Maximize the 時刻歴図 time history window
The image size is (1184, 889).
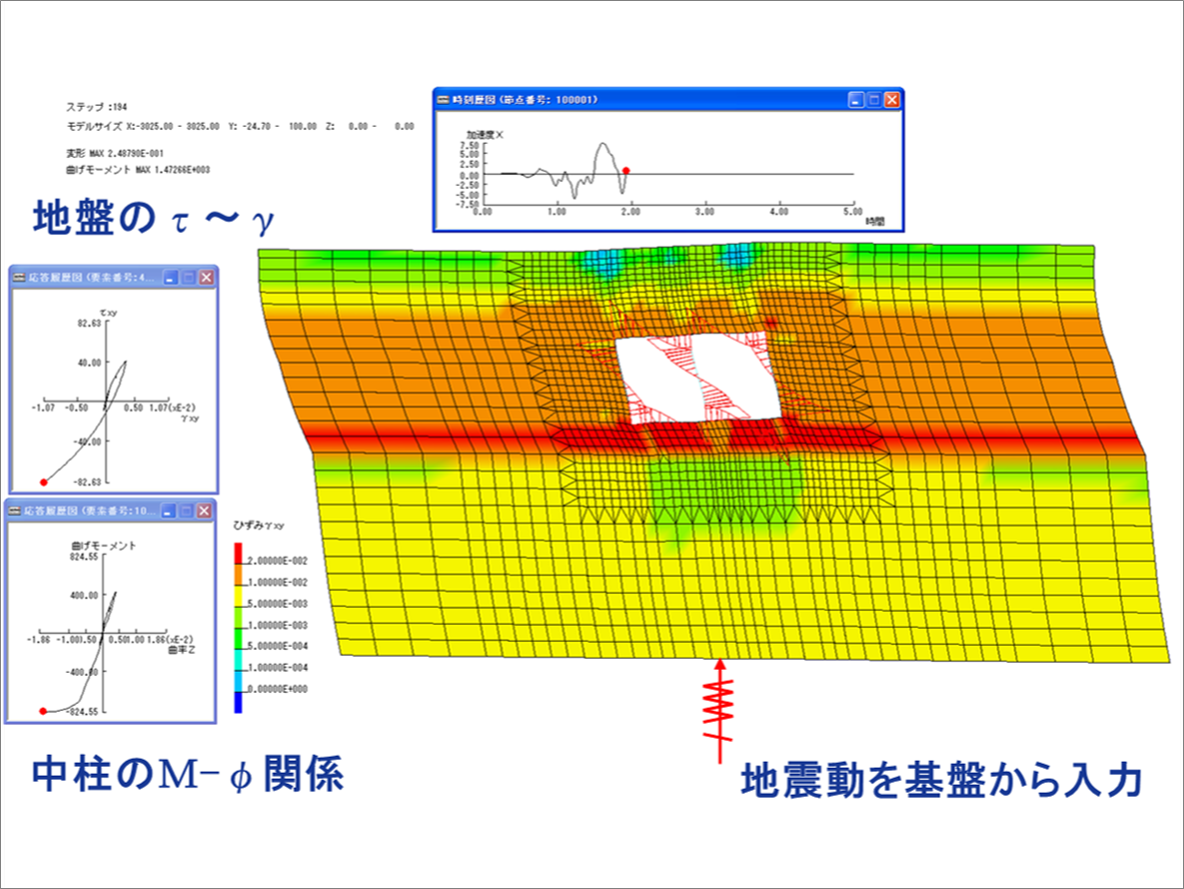pyautogui.click(x=873, y=100)
